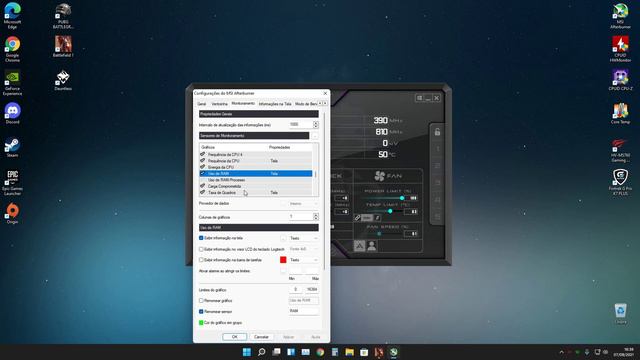Click red taskbar color swatch
The image size is (640, 360).
[283, 260]
